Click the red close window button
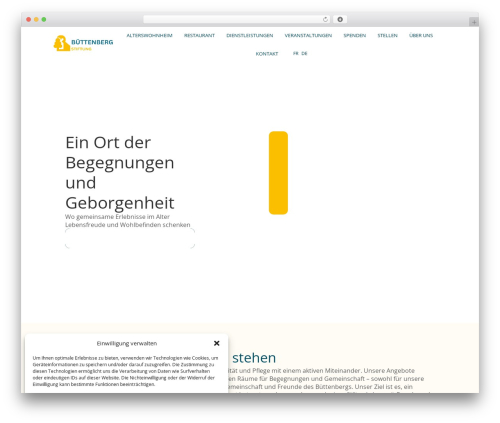The height and width of the screenshot is (423, 500). (29, 19)
